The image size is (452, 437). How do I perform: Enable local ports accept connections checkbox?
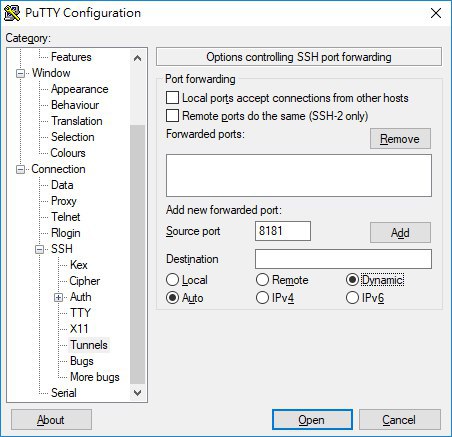coord(172,98)
